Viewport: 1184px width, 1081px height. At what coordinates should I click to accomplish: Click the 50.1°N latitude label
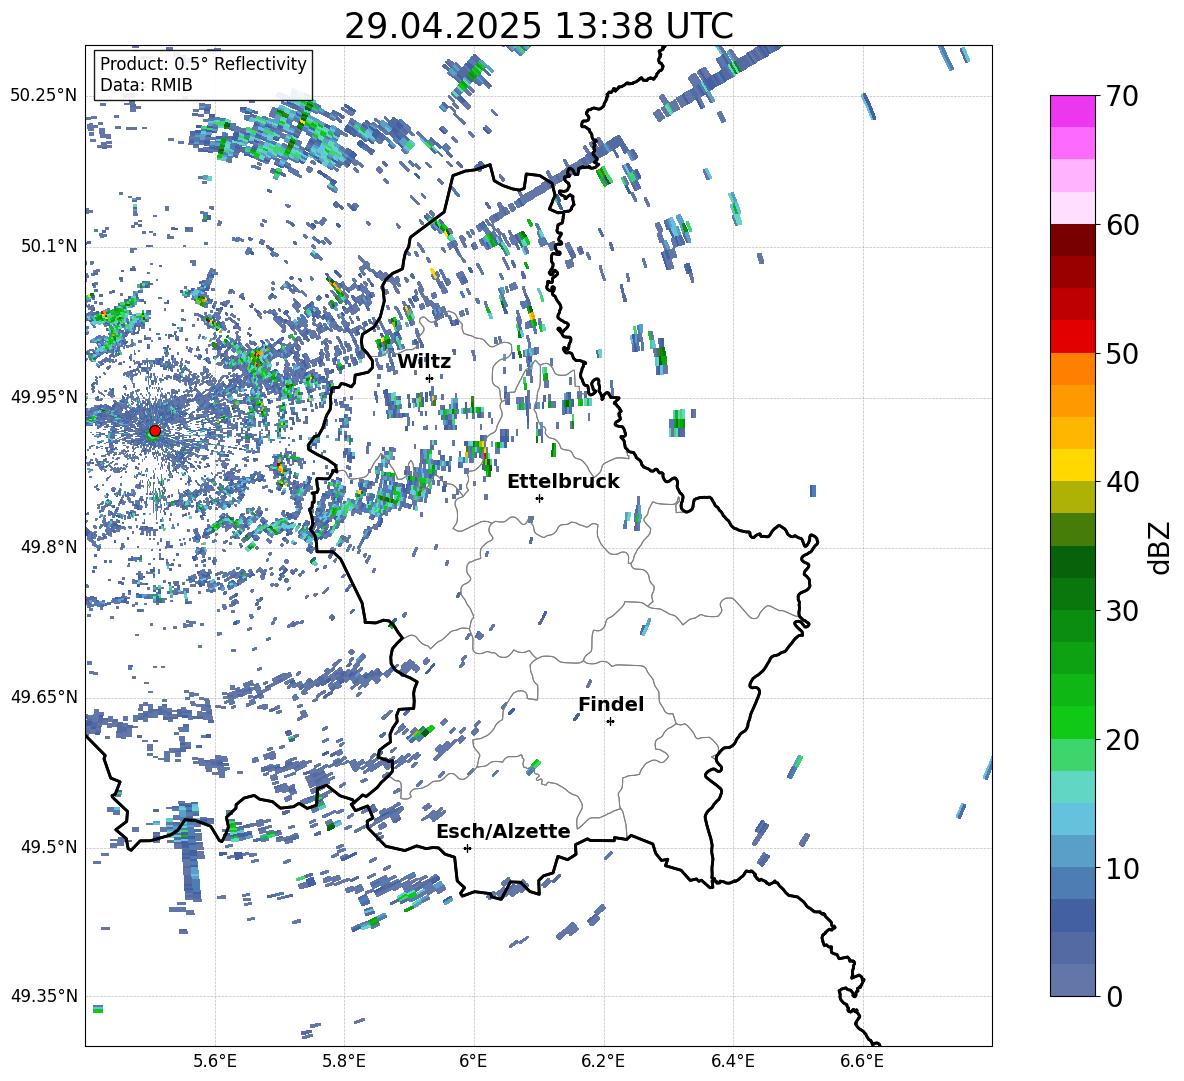(48, 246)
